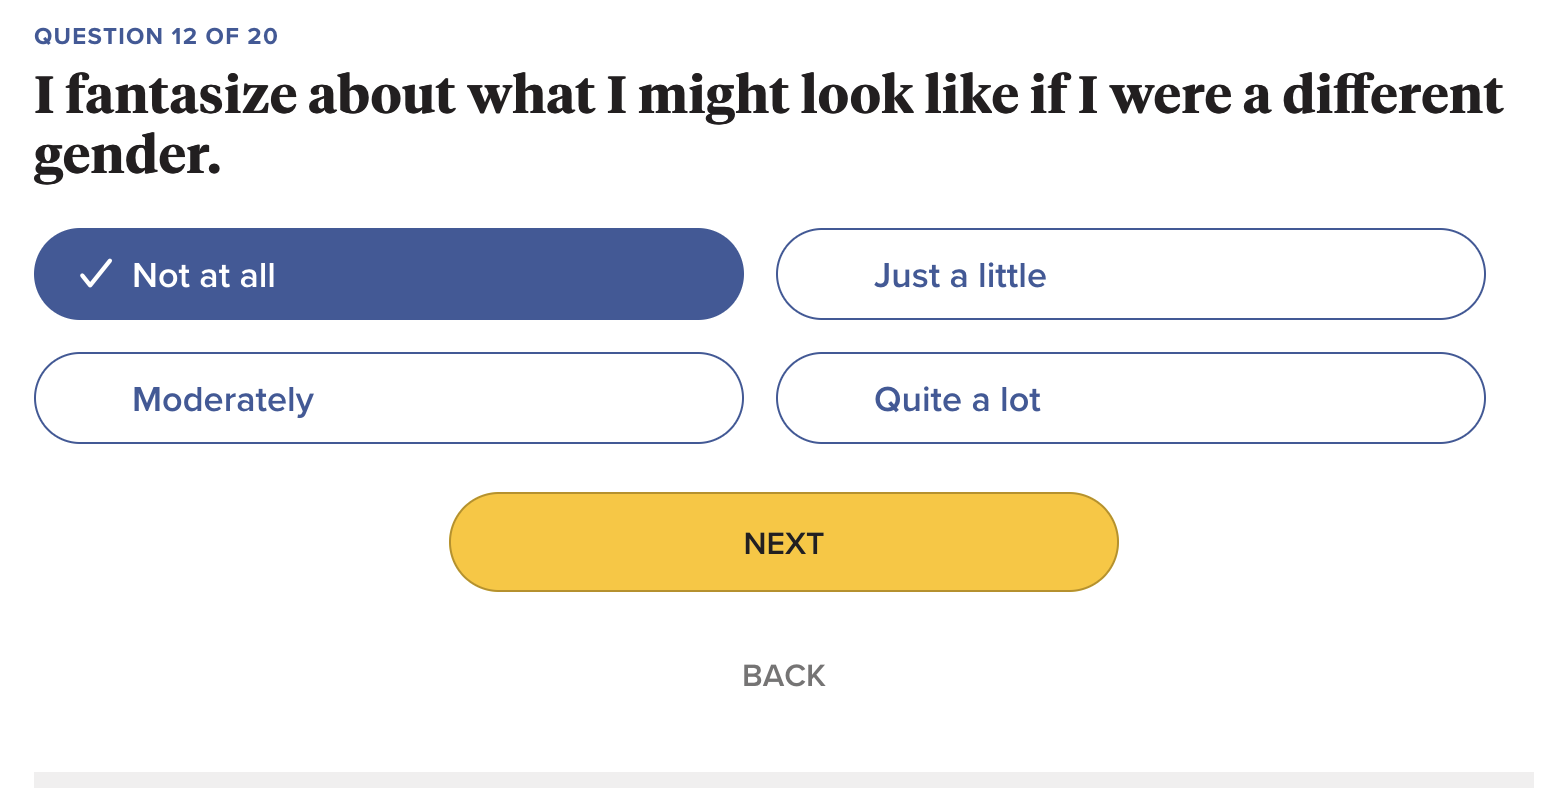Click the number 20 in the question counter

263,37
